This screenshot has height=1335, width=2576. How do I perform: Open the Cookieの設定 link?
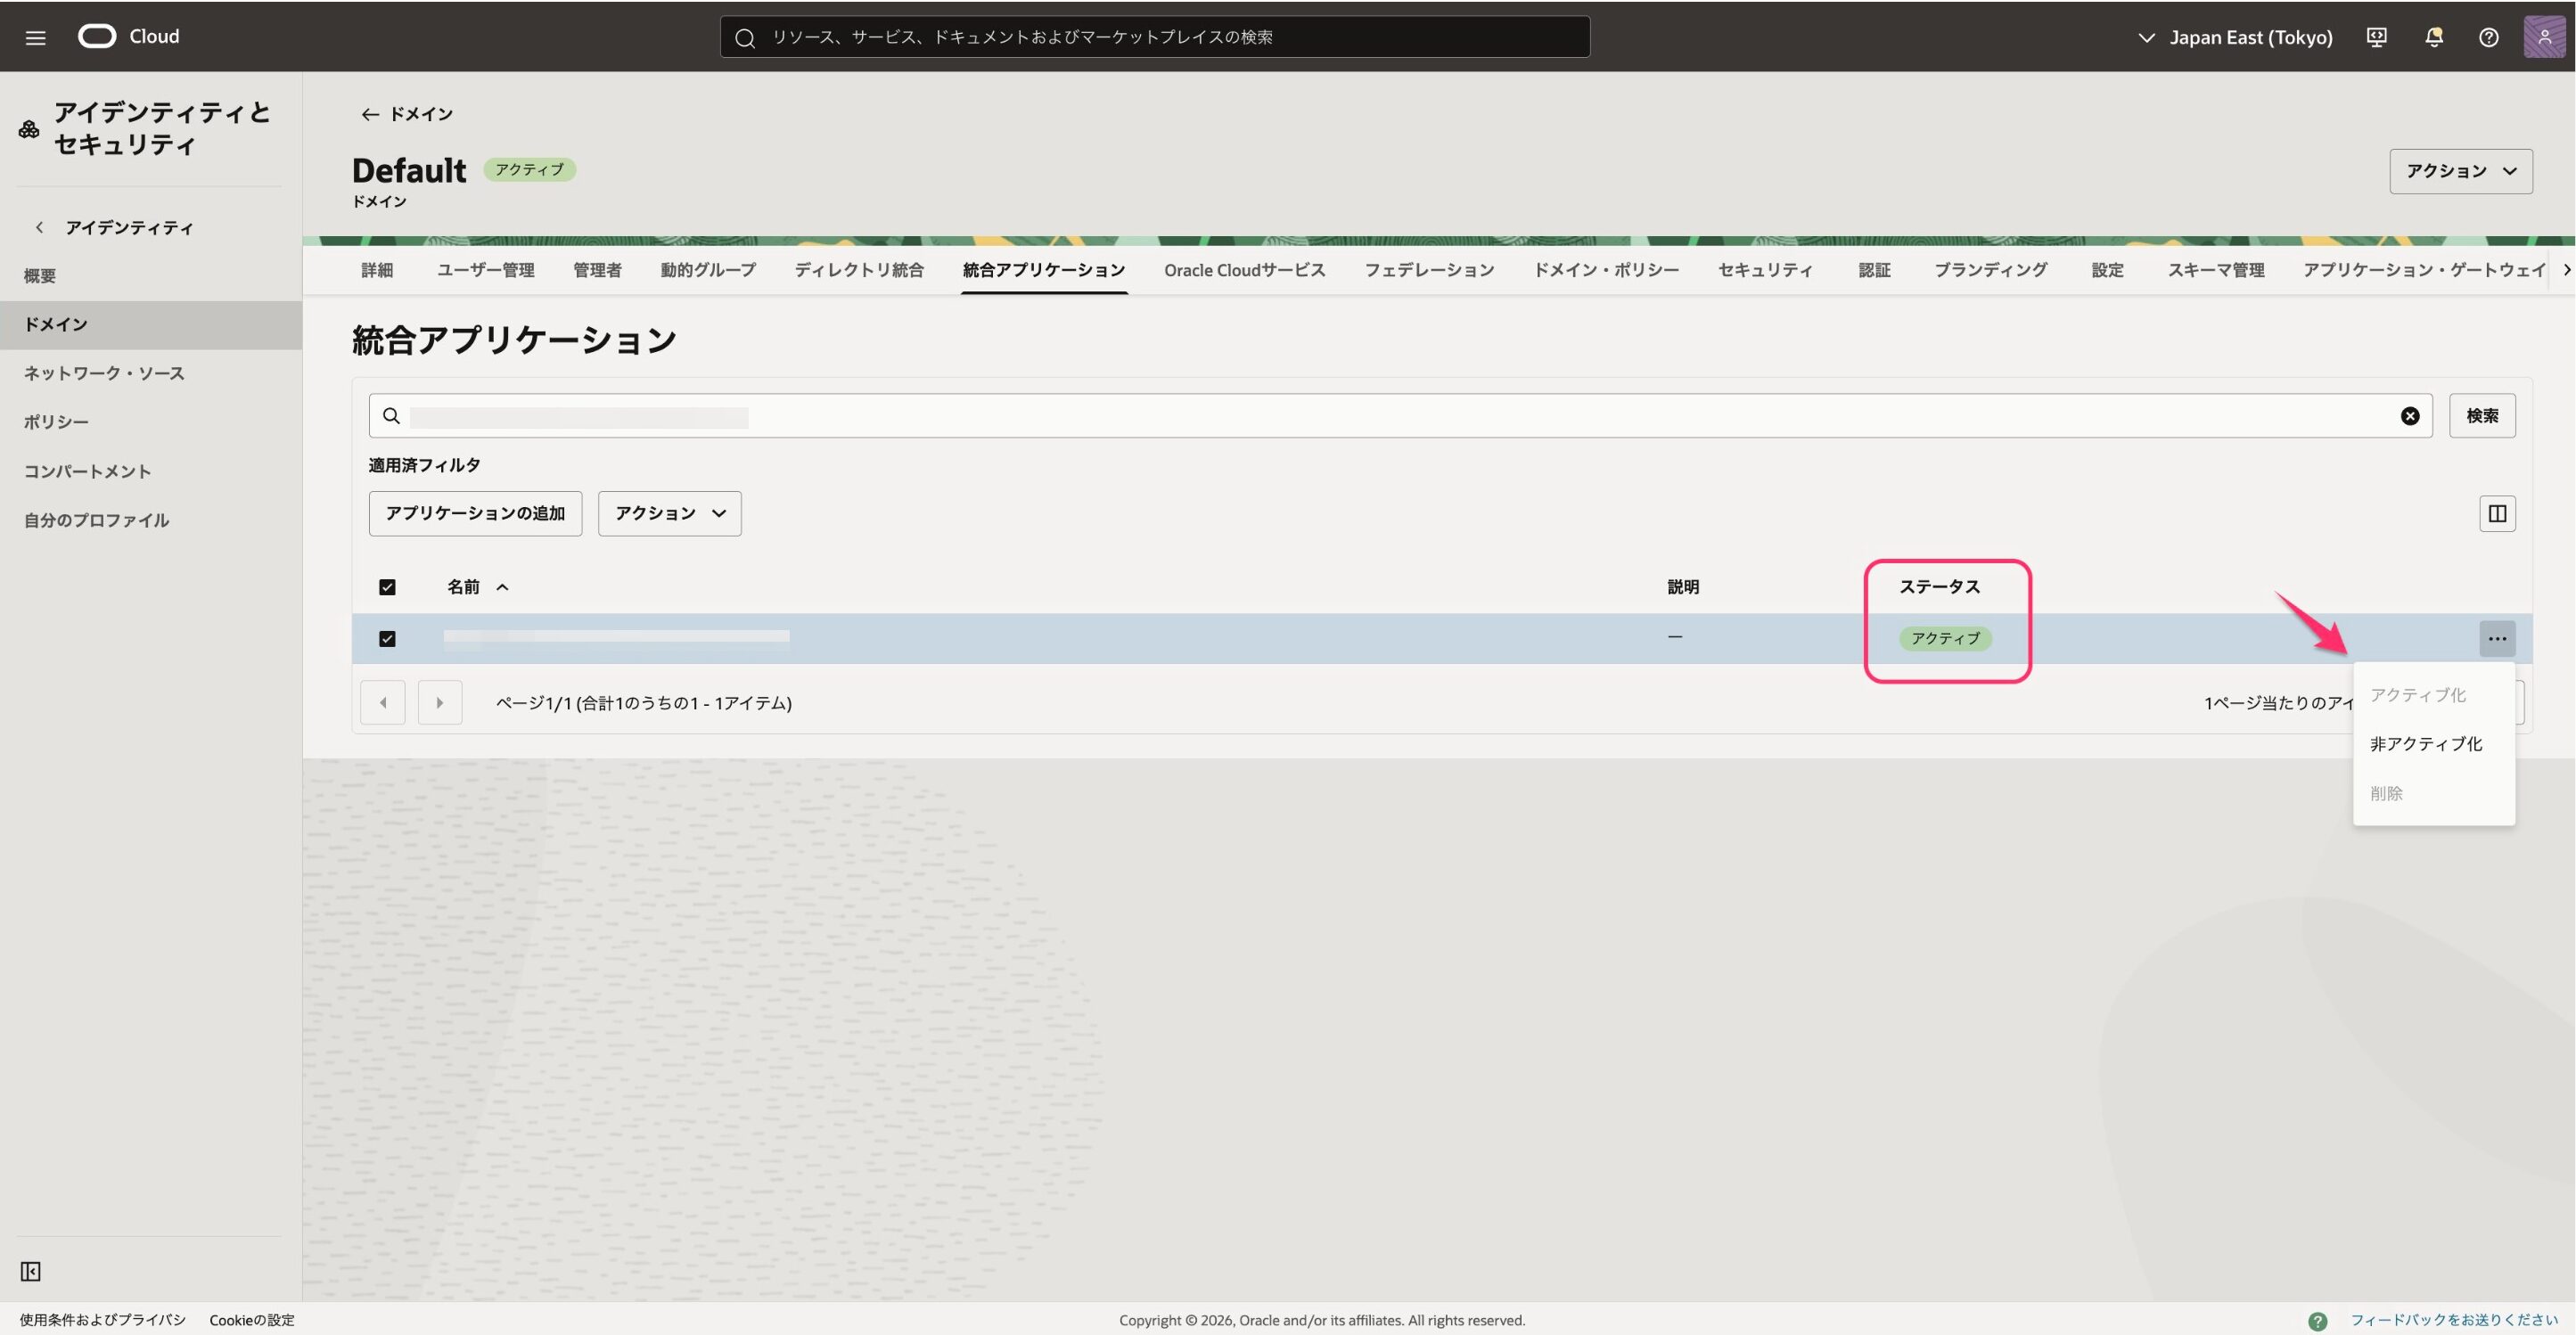[x=251, y=1319]
